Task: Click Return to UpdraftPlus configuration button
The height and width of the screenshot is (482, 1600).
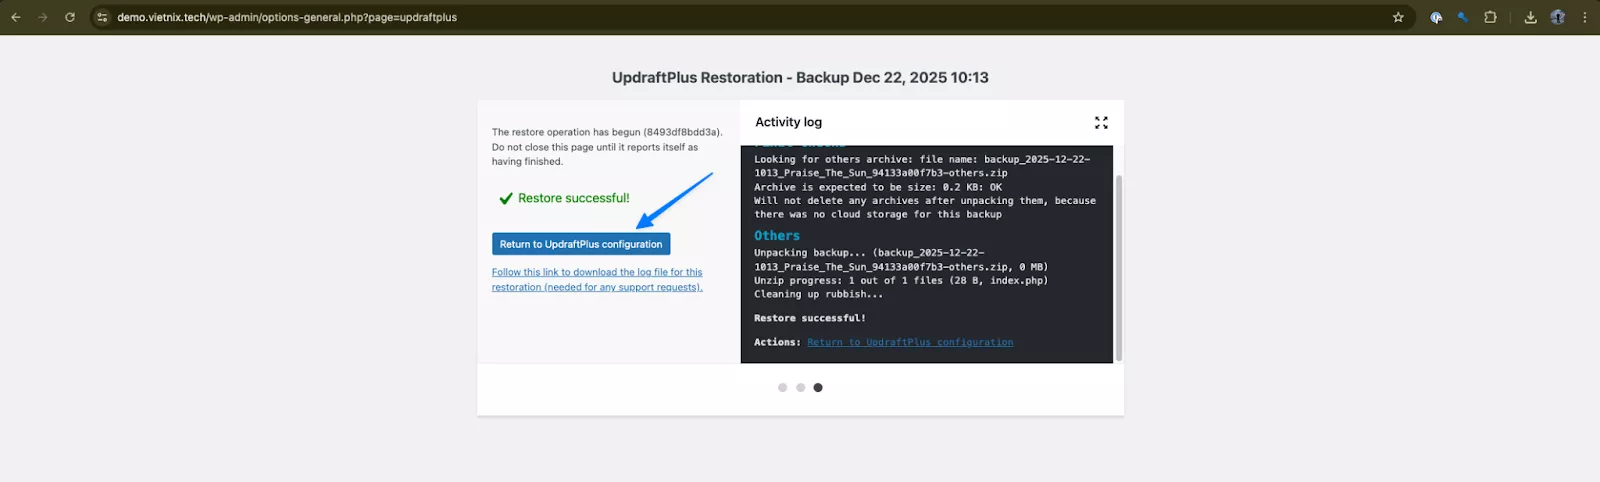Action: coord(580,244)
